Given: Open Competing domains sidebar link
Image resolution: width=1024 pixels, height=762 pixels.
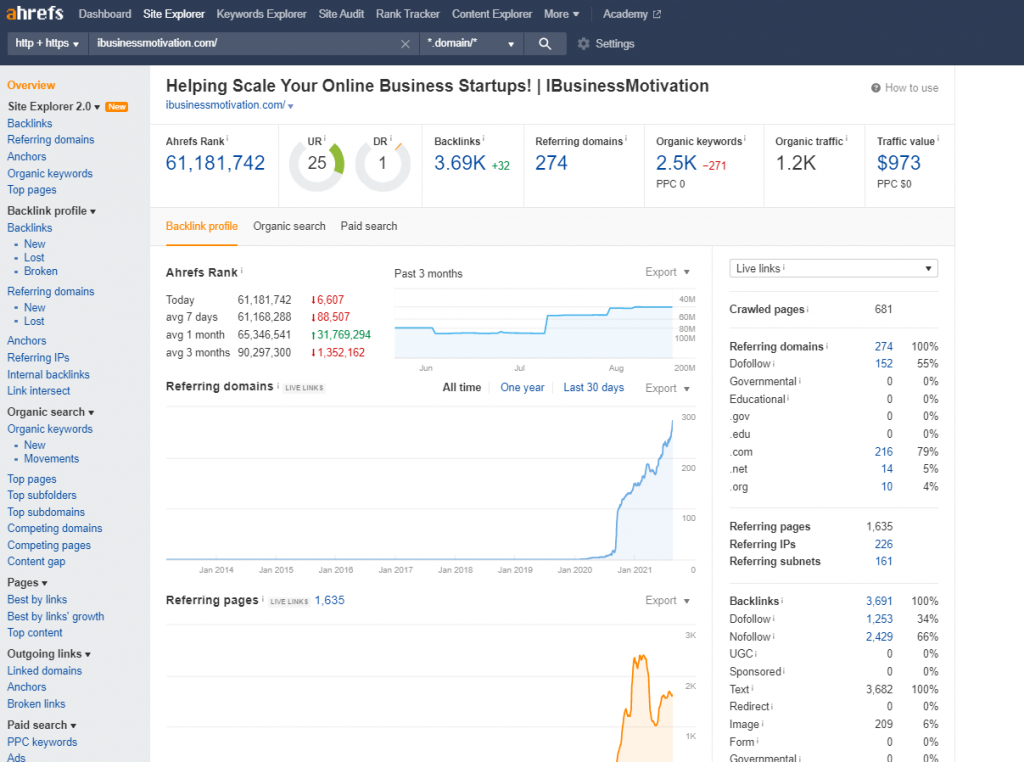Looking at the screenshot, I should click(54, 528).
